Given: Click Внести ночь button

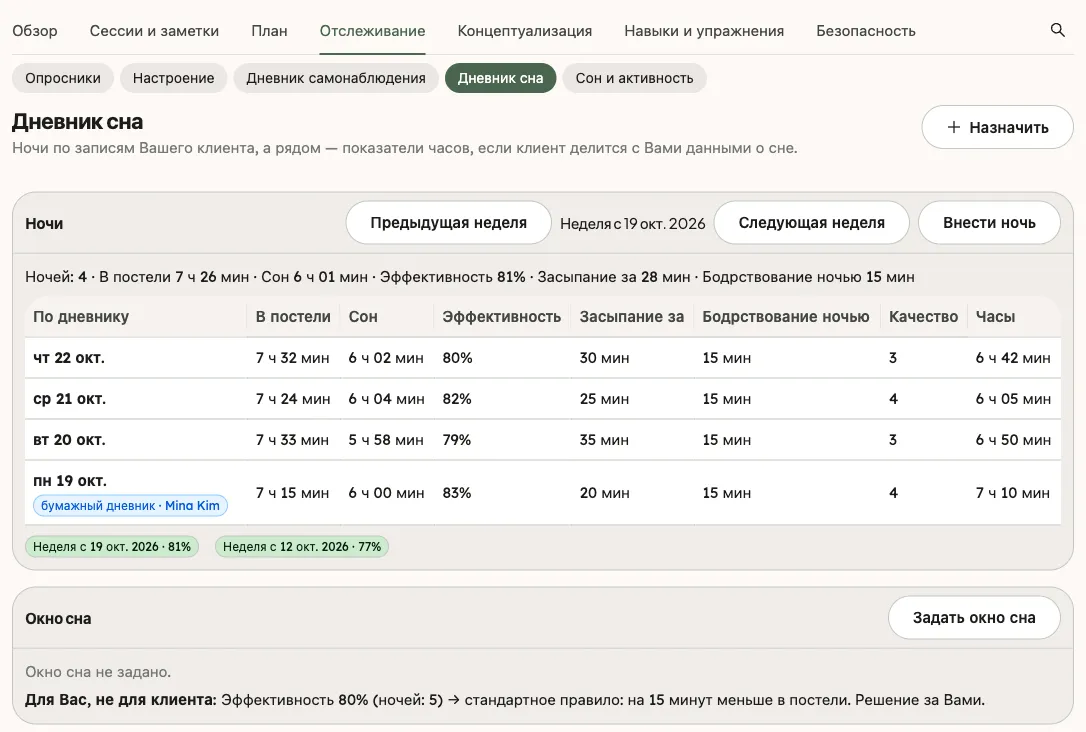Looking at the screenshot, I should 989,223.
